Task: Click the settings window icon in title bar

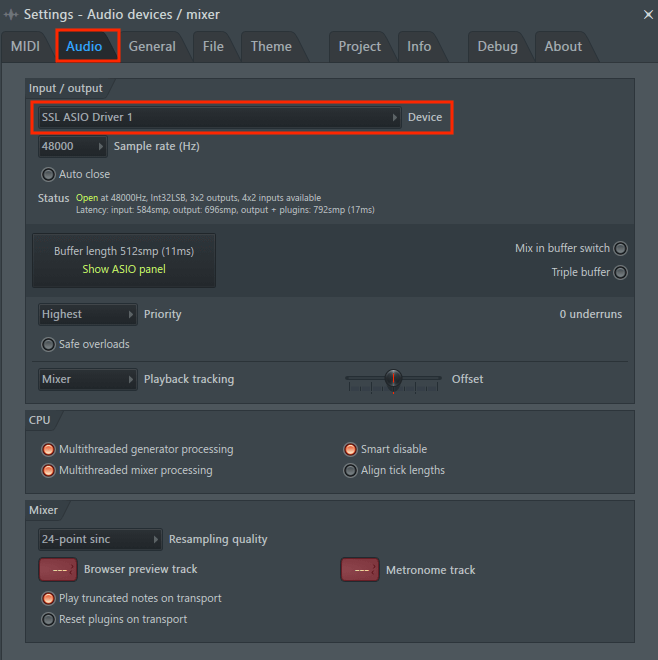Action: click(11, 14)
